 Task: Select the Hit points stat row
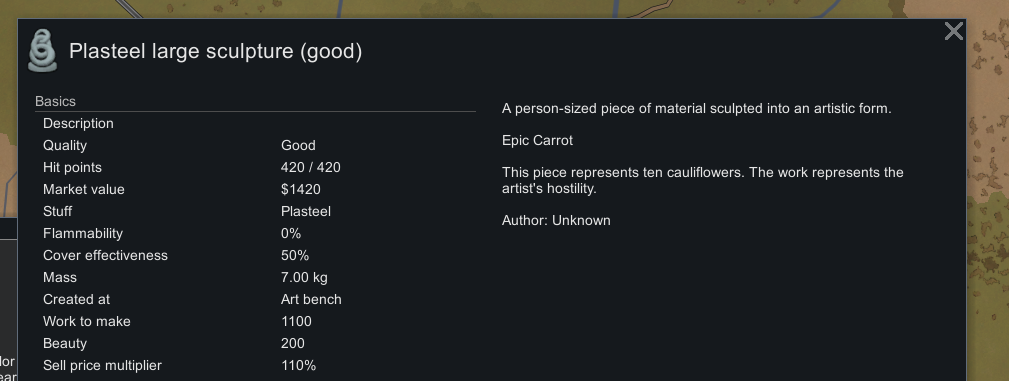pos(255,167)
